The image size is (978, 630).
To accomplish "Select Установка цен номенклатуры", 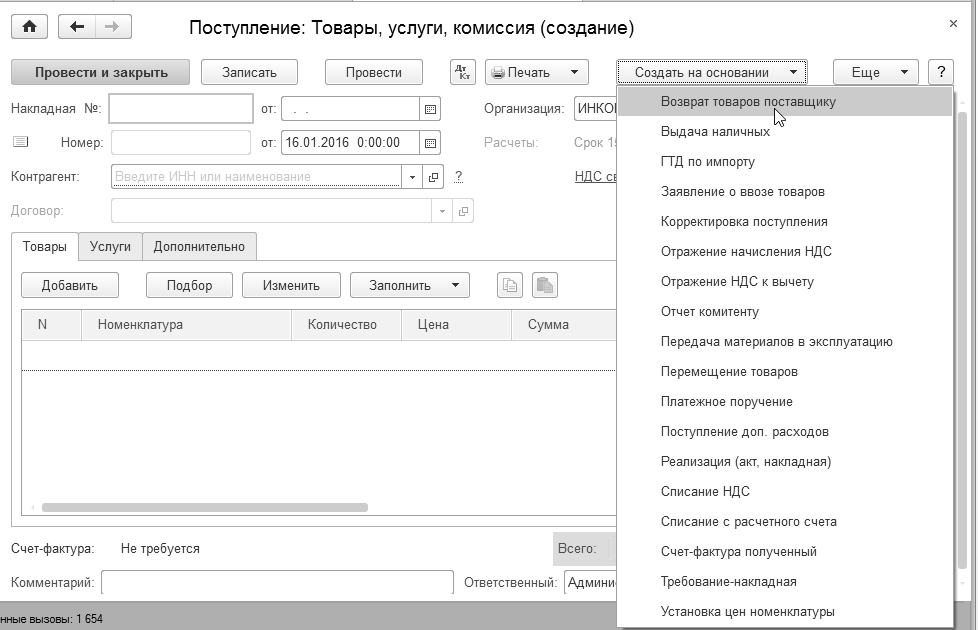I will tap(785, 611).
